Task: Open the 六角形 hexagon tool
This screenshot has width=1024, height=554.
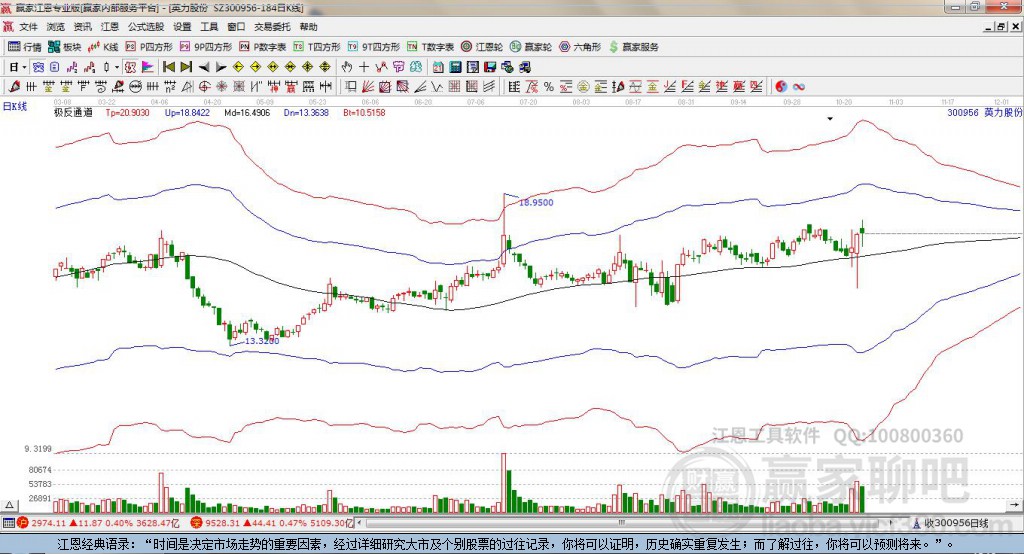Action: pos(580,47)
